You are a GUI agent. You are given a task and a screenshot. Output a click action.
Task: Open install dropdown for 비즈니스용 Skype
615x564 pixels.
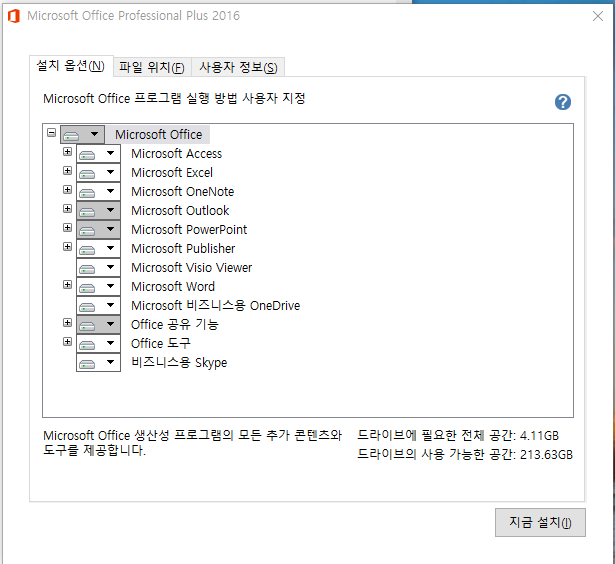tap(98, 362)
